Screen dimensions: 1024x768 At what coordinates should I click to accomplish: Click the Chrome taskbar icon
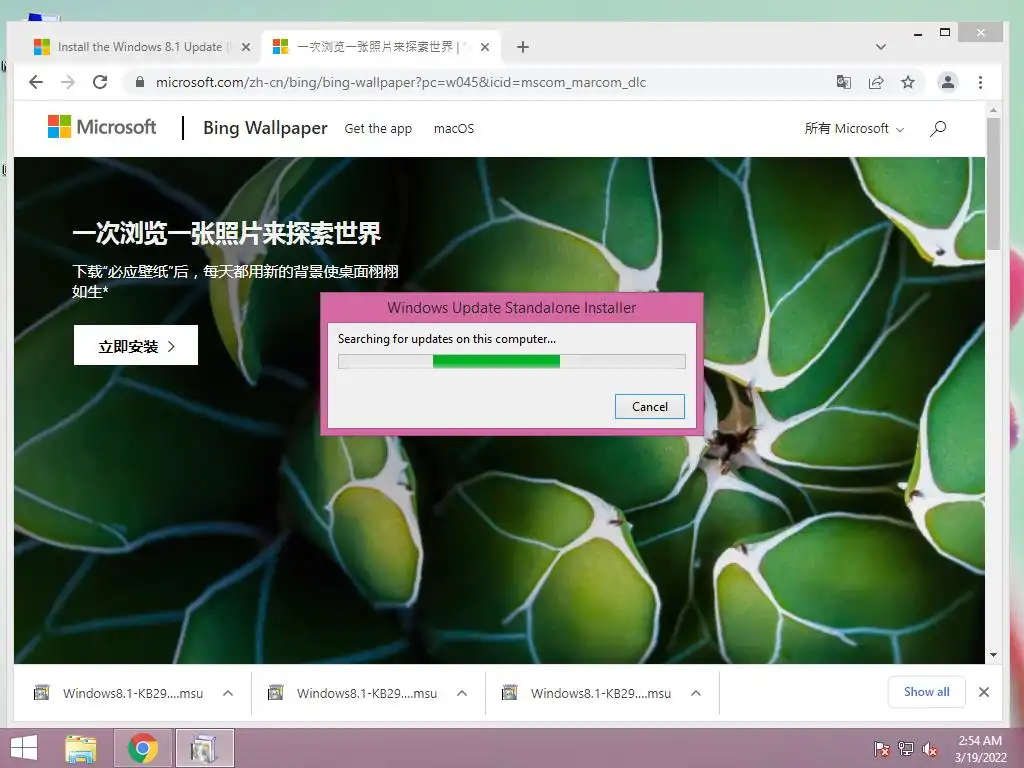(x=143, y=748)
